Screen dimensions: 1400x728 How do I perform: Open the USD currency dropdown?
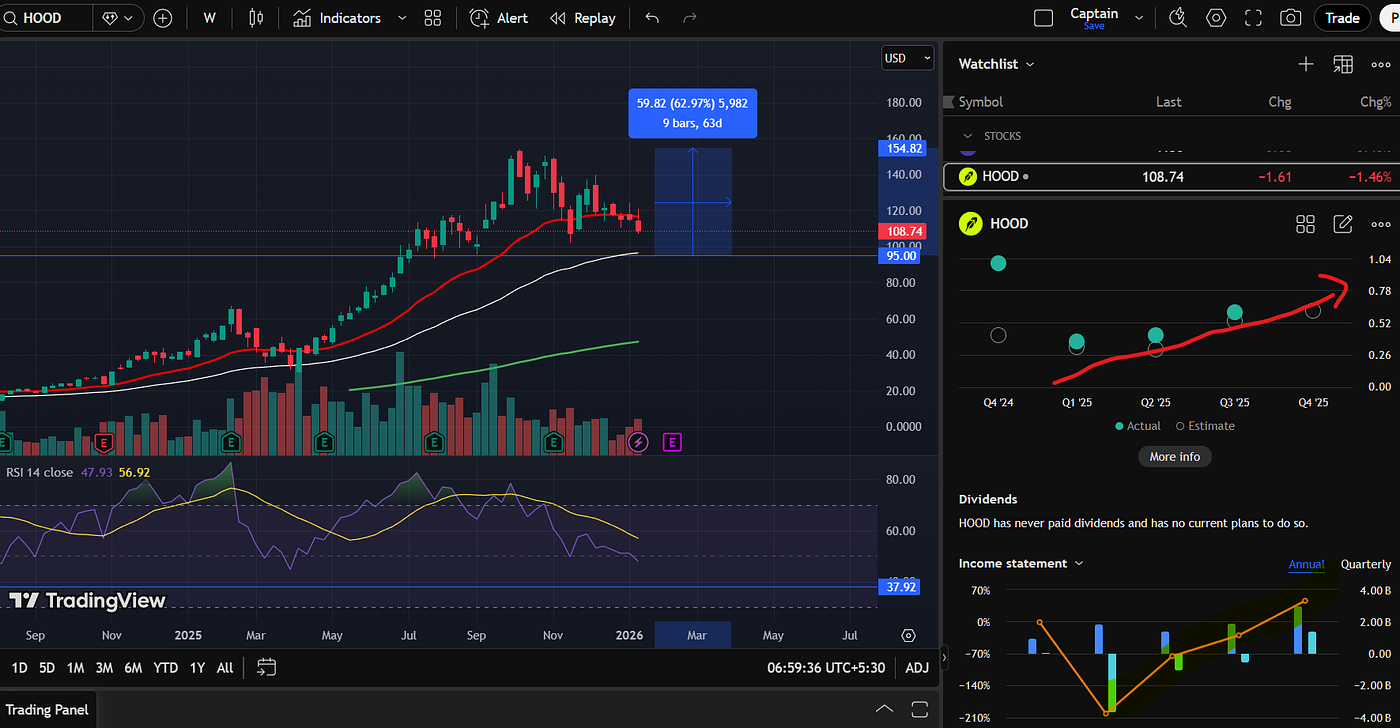[x=907, y=58]
